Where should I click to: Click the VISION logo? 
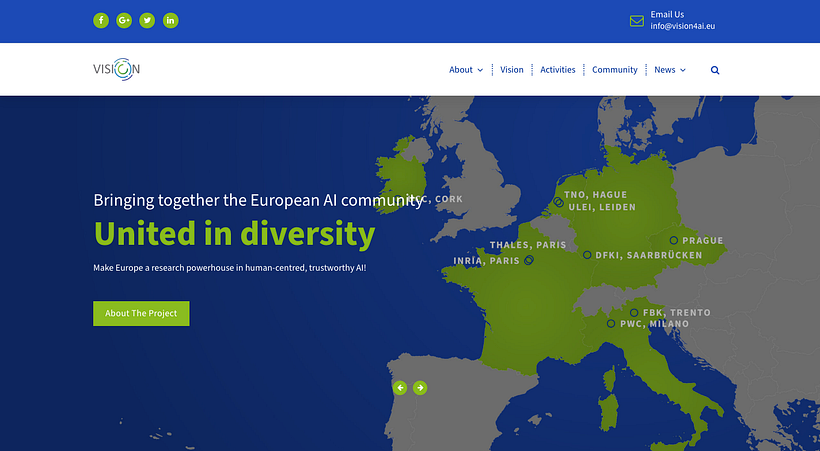(x=116, y=69)
